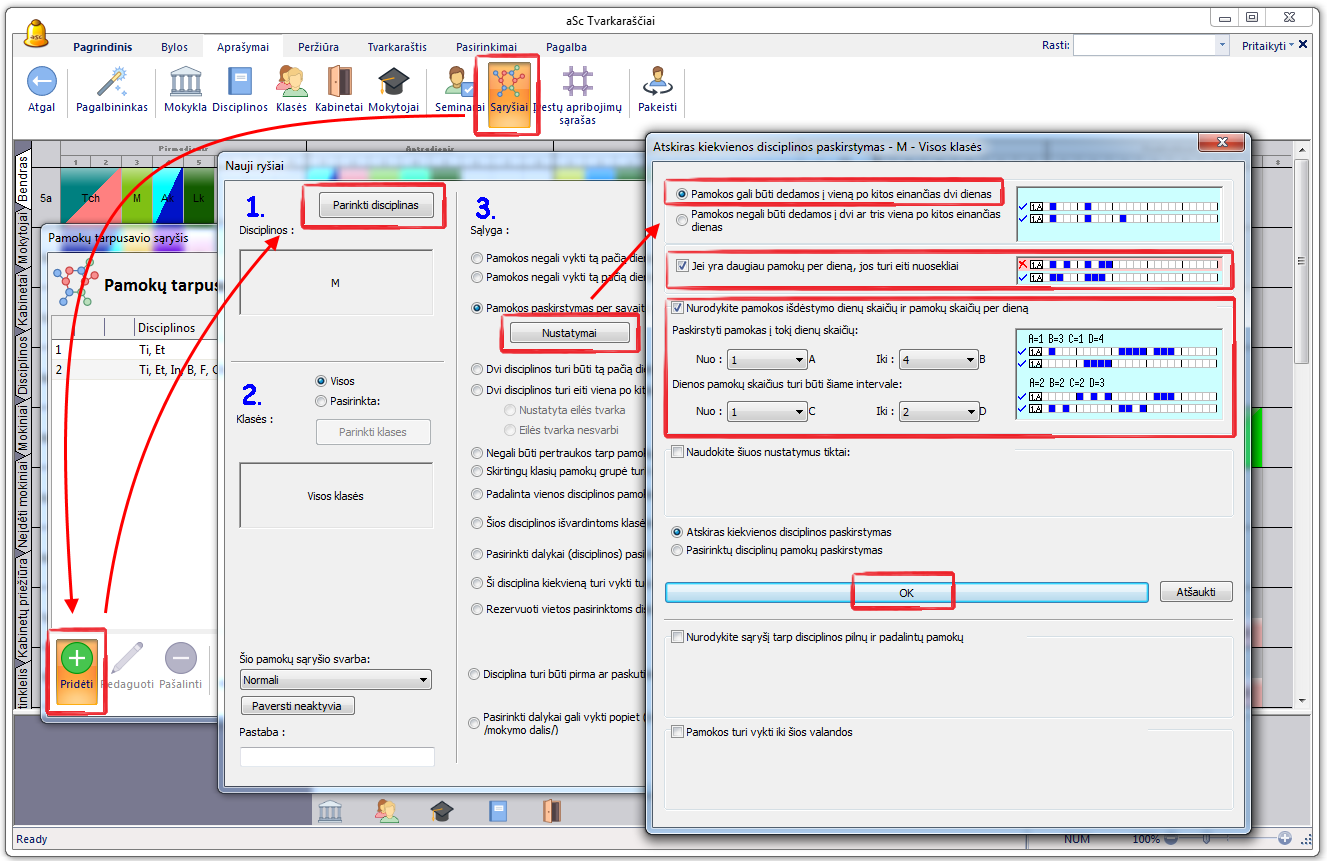
Task: Open the Peržiūra ribbon tab
Action: coord(318,47)
